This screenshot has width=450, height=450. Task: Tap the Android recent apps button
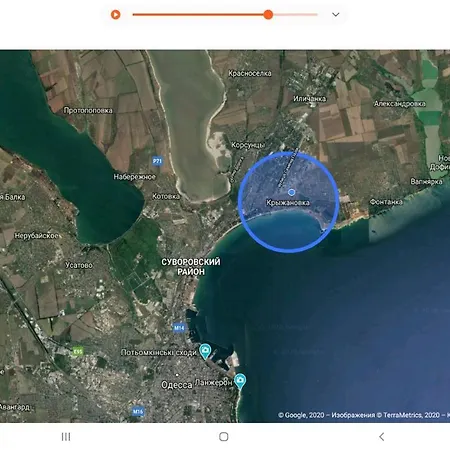[66, 437]
